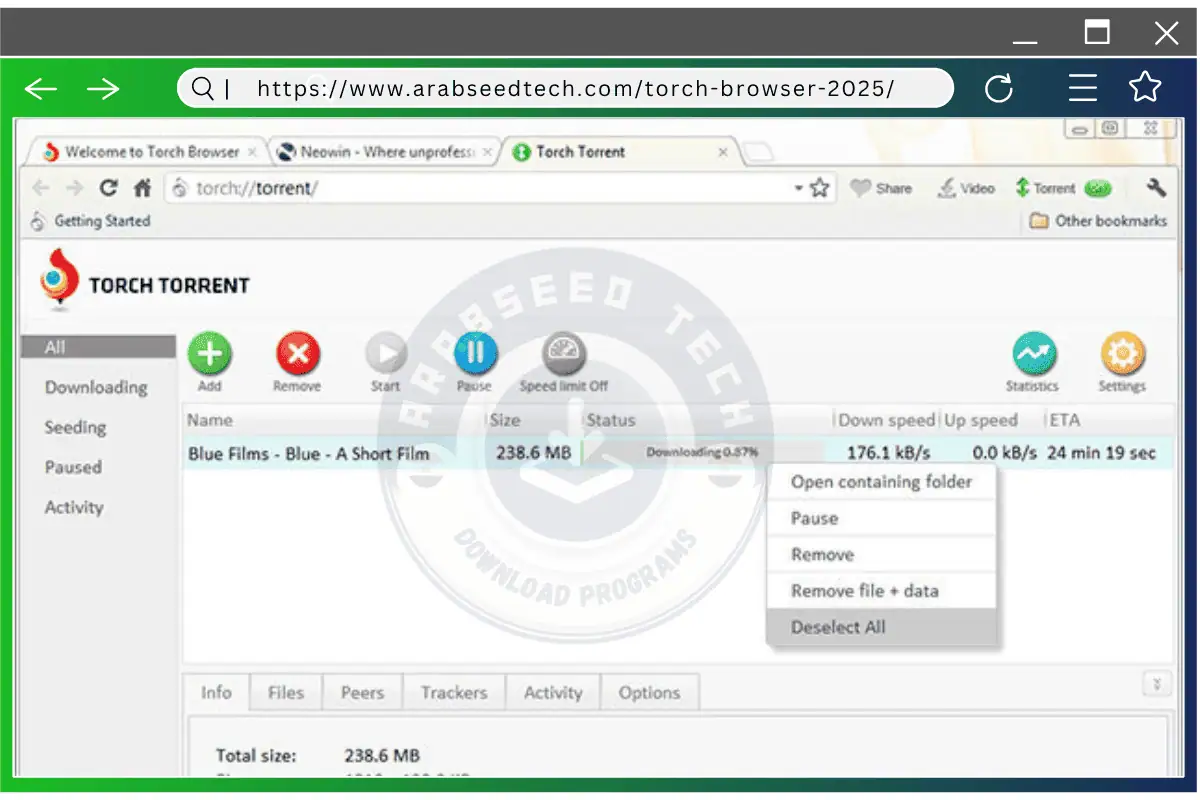
Task: Click the Start playback icon in the toolbar
Action: pyautogui.click(x=386, y=352)
